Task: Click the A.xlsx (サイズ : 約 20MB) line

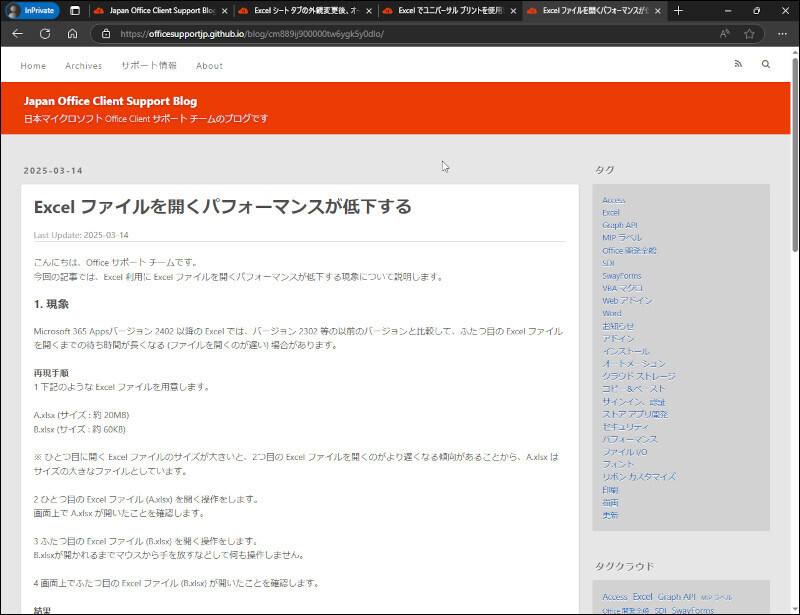Action: [82, 415]
